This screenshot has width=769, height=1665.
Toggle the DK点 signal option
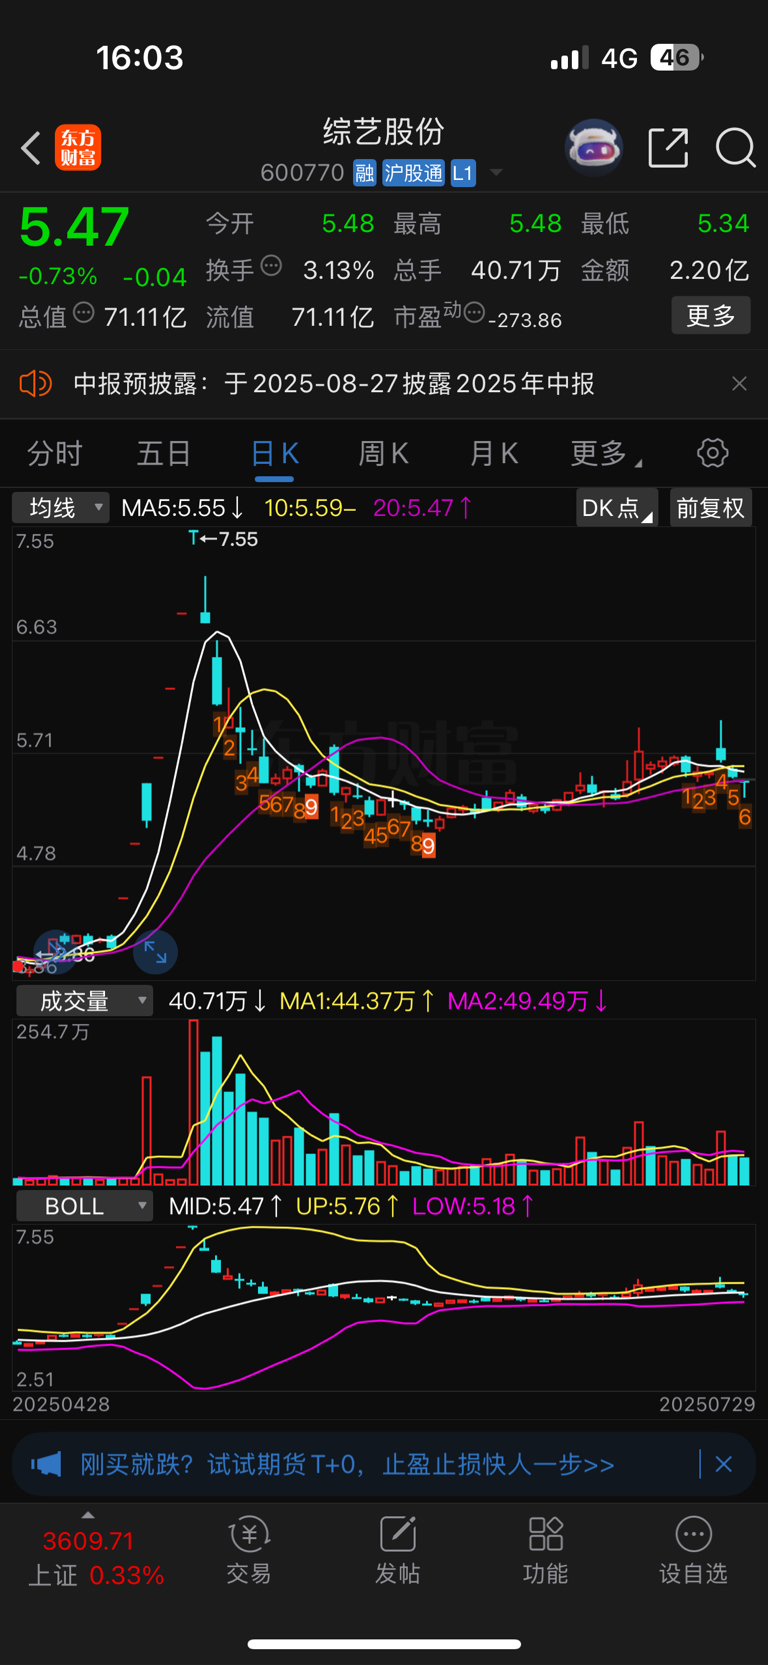point(617,508)
